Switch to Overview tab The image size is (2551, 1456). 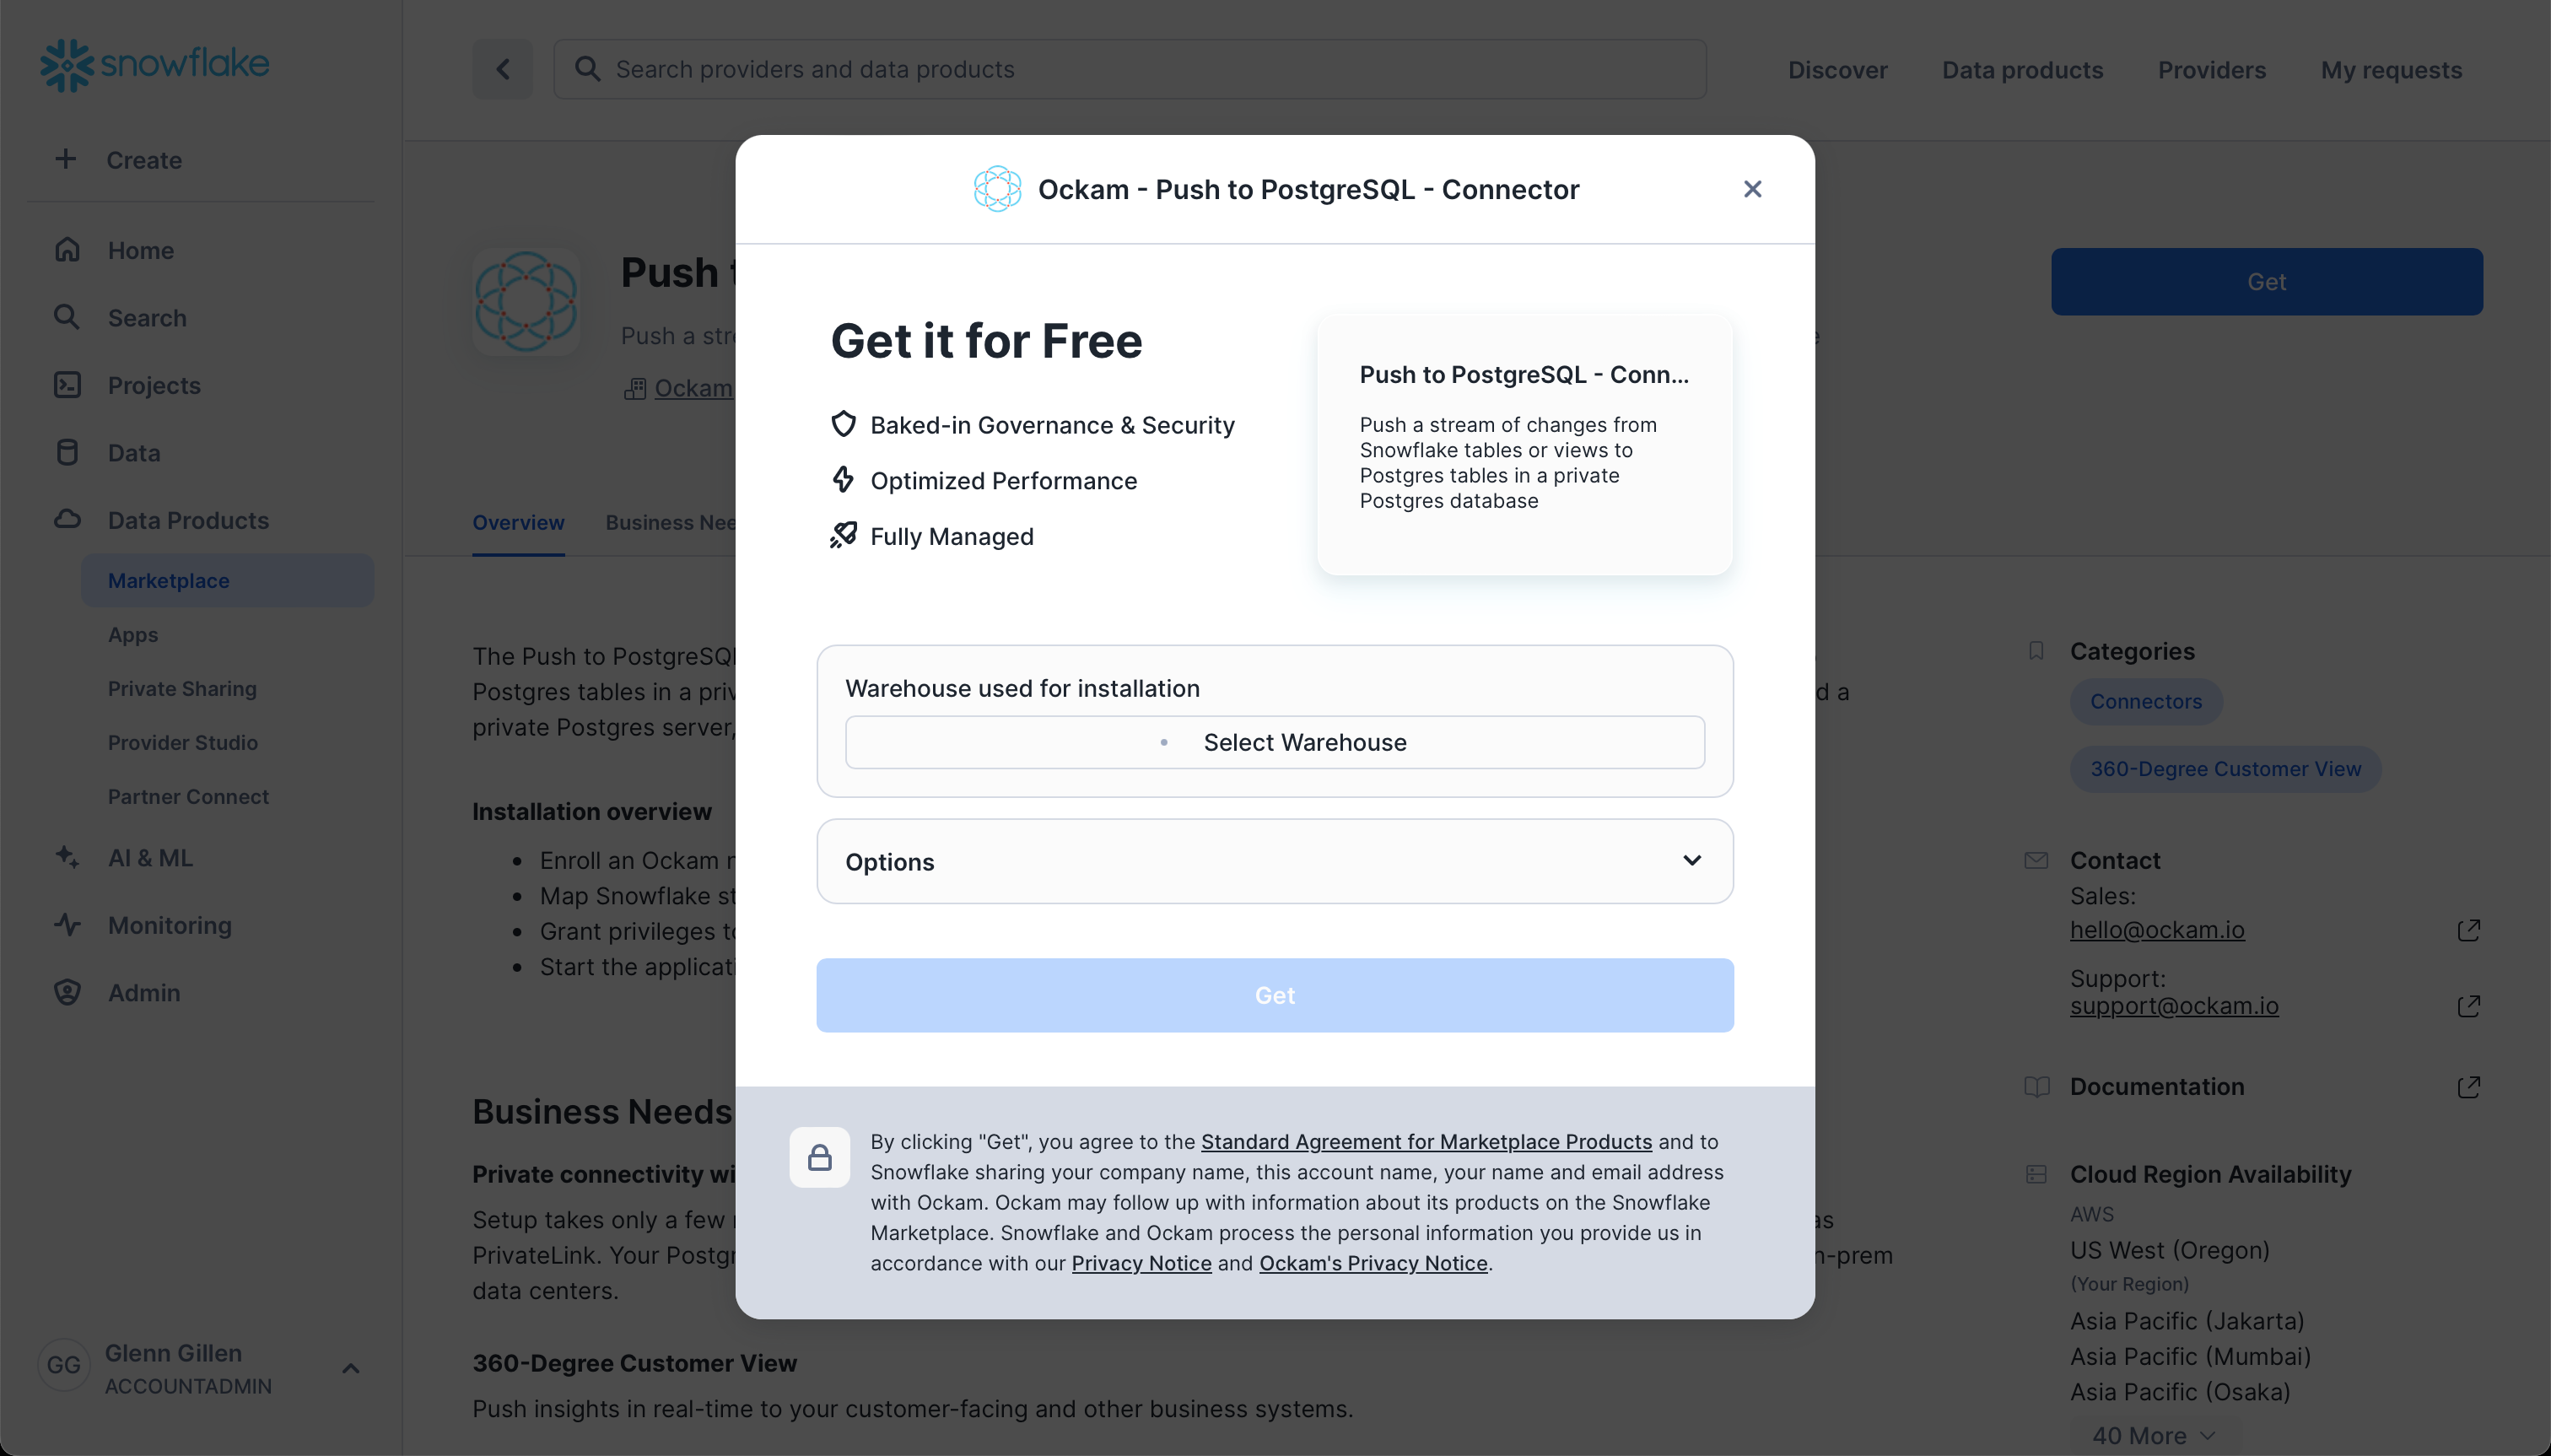519,522
